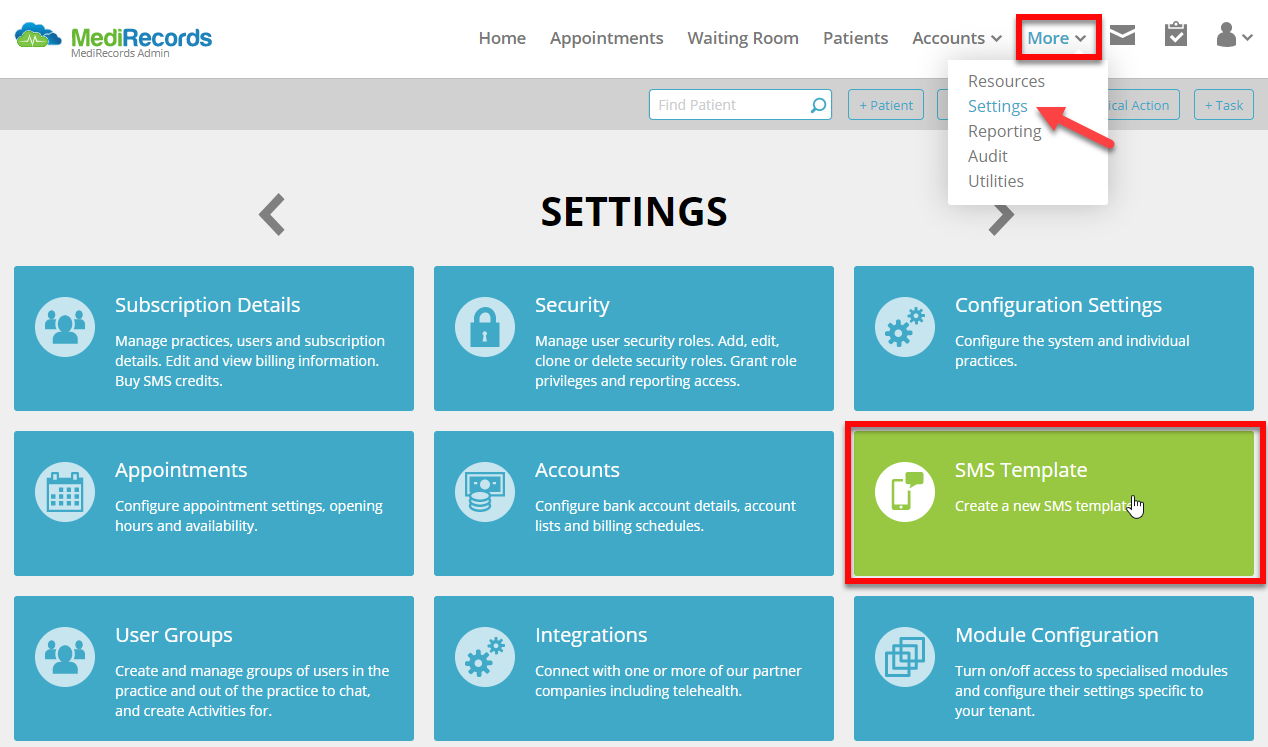
Task: Select Reporting from the More menu
Action: (x=1004, y=131)
